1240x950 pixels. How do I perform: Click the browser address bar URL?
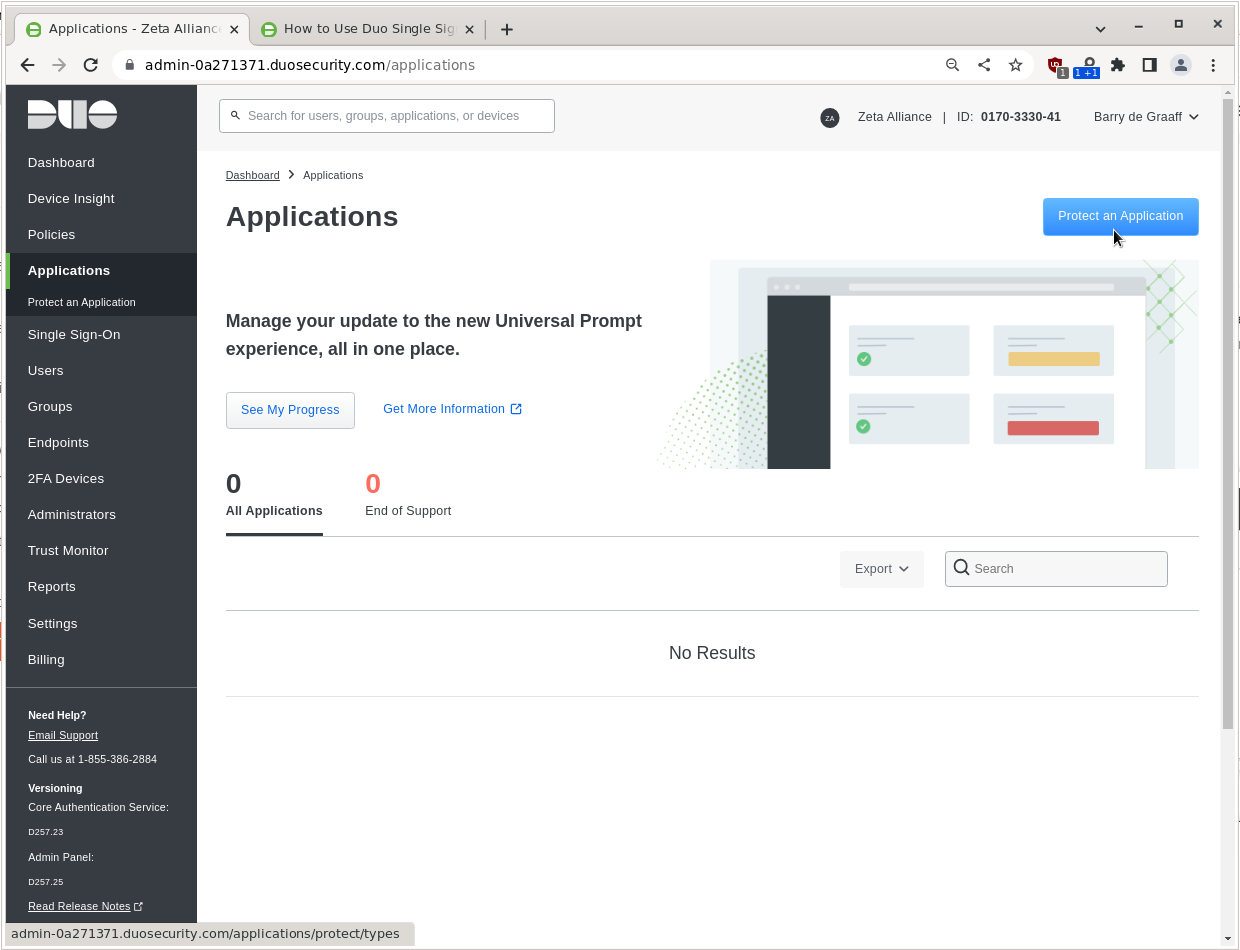(310, 65)
